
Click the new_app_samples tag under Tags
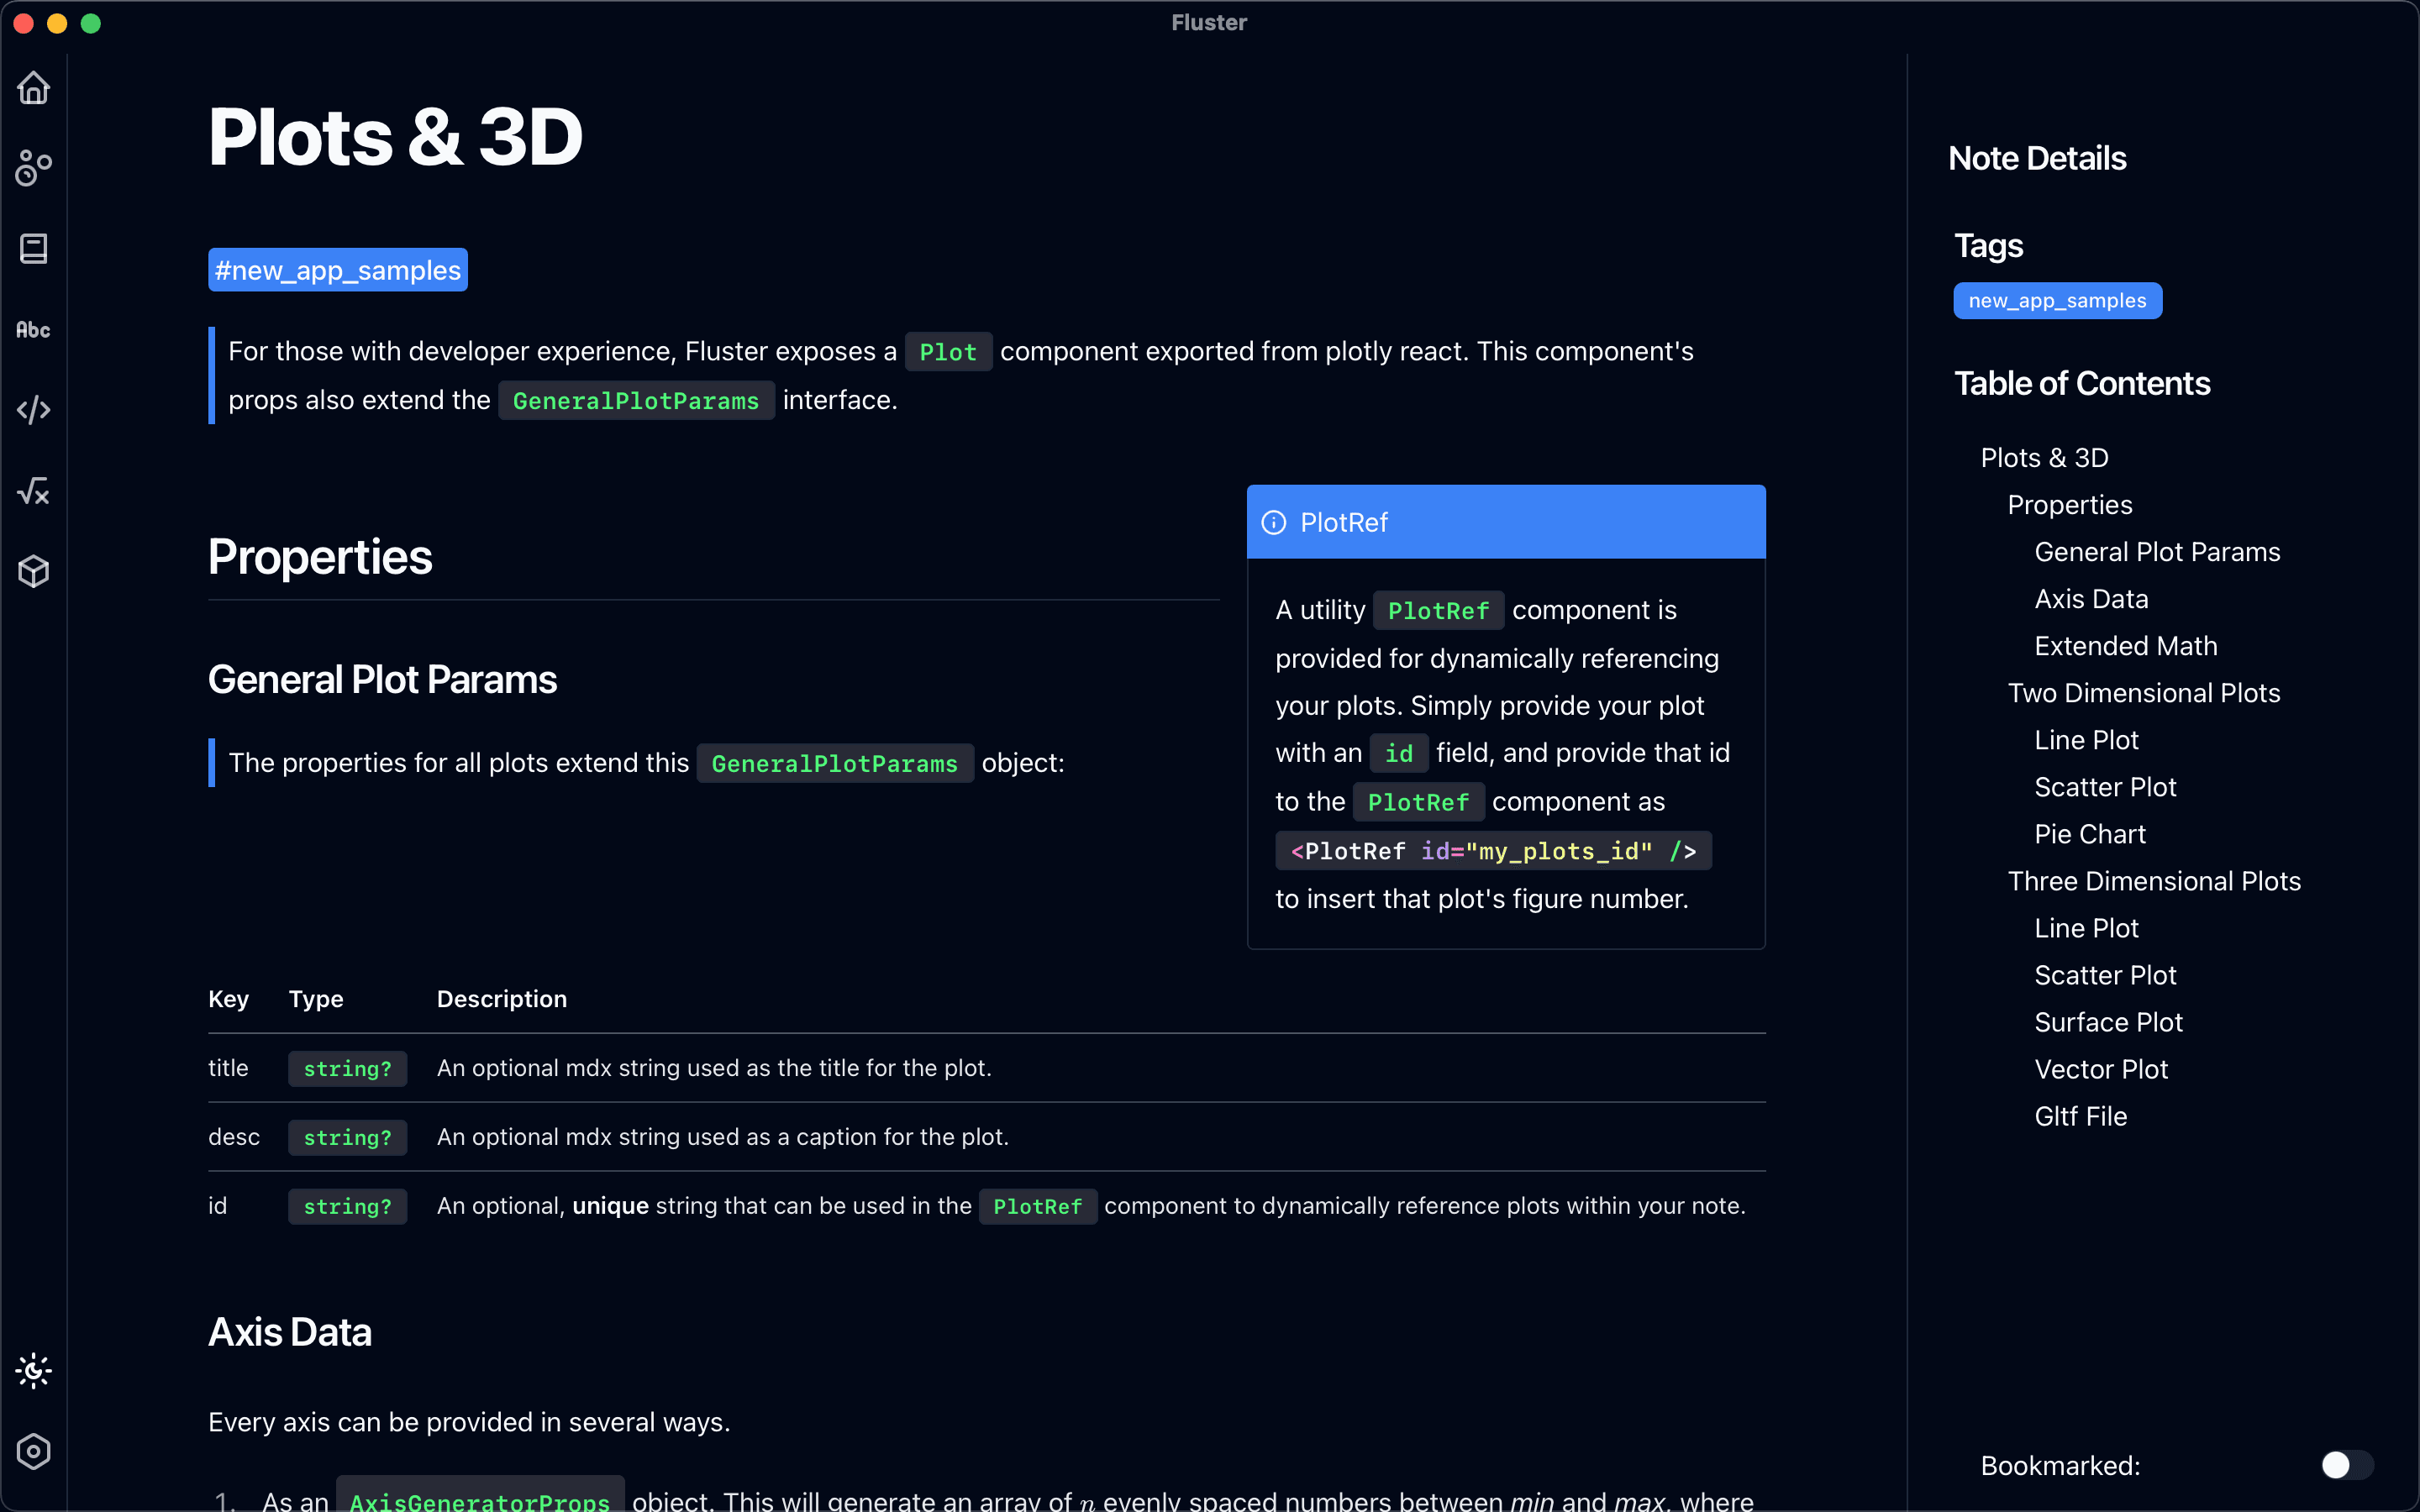[x=2057, y=301]
